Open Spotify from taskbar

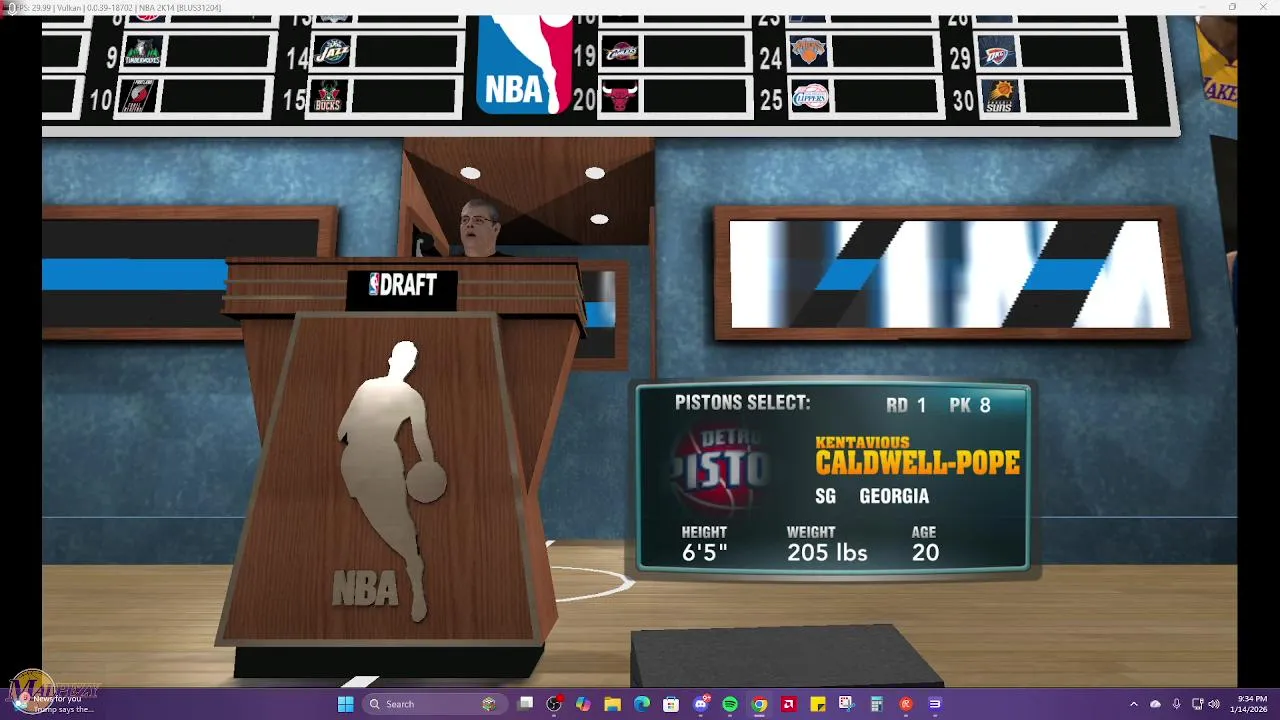tap(730, 704)
